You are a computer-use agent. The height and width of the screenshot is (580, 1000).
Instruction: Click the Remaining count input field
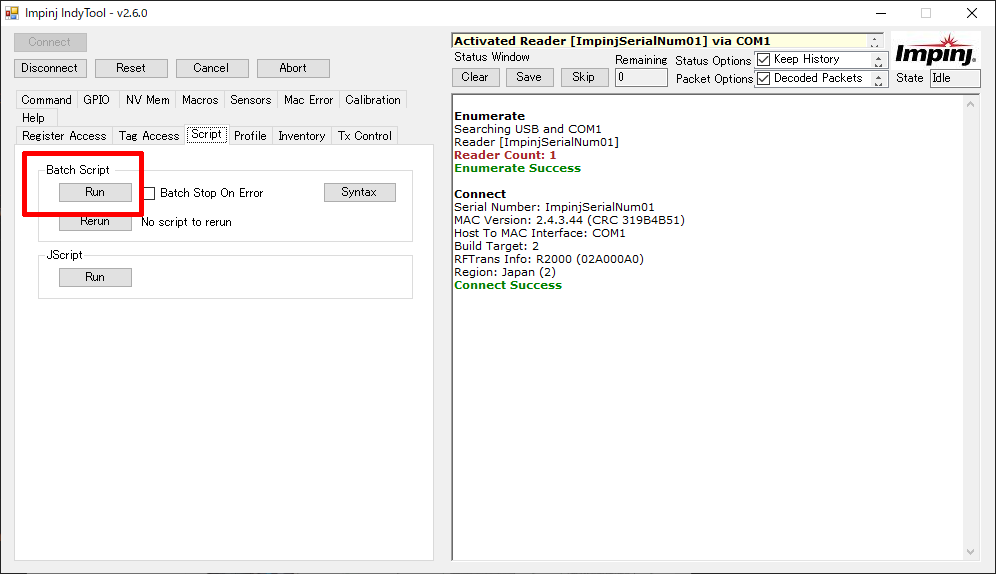coord(644,78)
